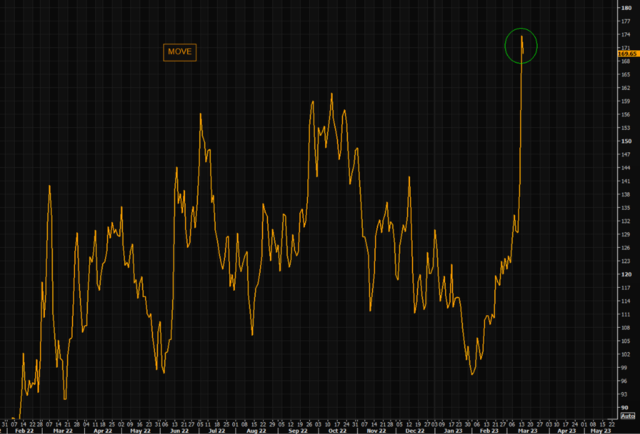This screenshot has width=640, height=434.
Task: Click the Jun 22 month label
Action: pos(181,429)
